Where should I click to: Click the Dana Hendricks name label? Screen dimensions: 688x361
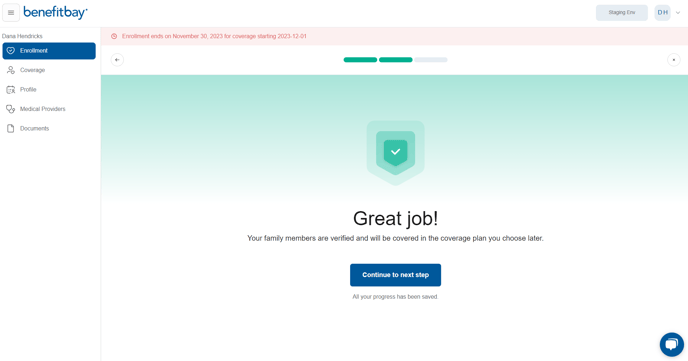pos(22,36)
